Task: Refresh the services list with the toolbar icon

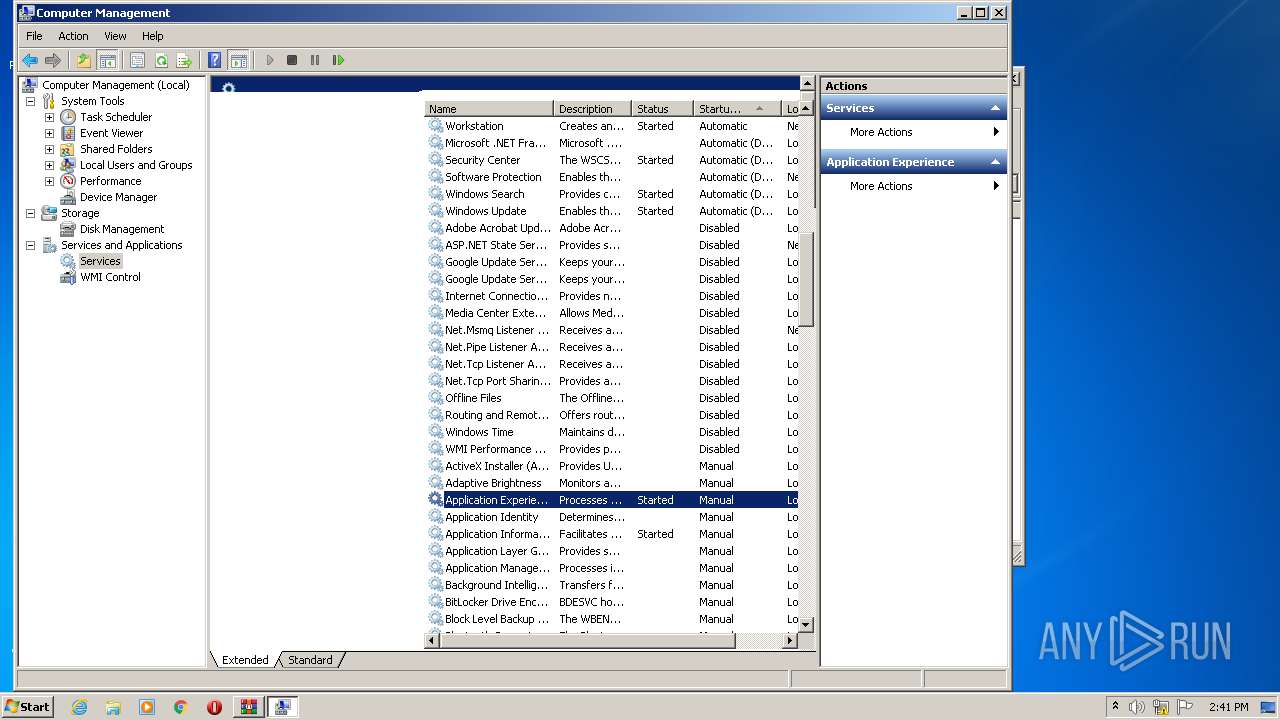Action: pyautogui.click(x=161, y=60)
